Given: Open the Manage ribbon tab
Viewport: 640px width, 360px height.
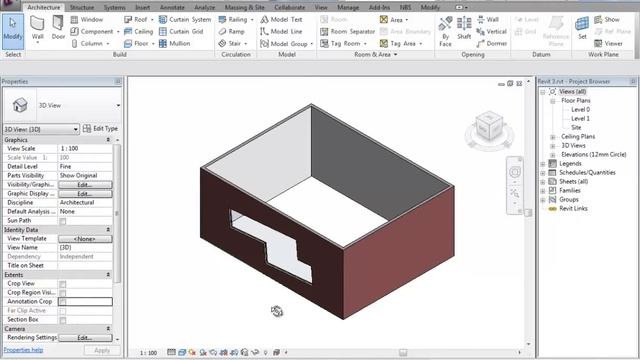Looking at the screenshot, I should tap(348, 7).
